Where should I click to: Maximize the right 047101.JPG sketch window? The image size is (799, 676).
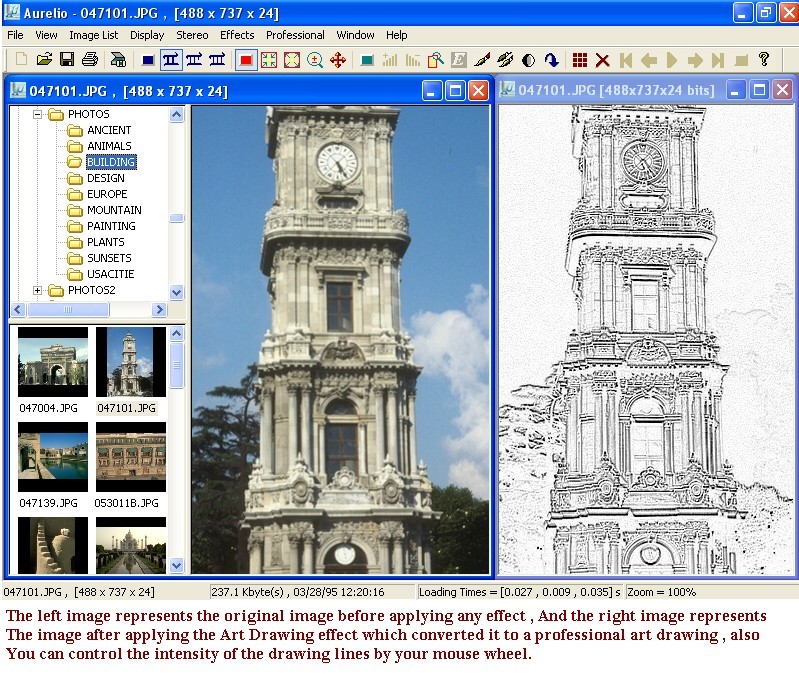(759, 91)
